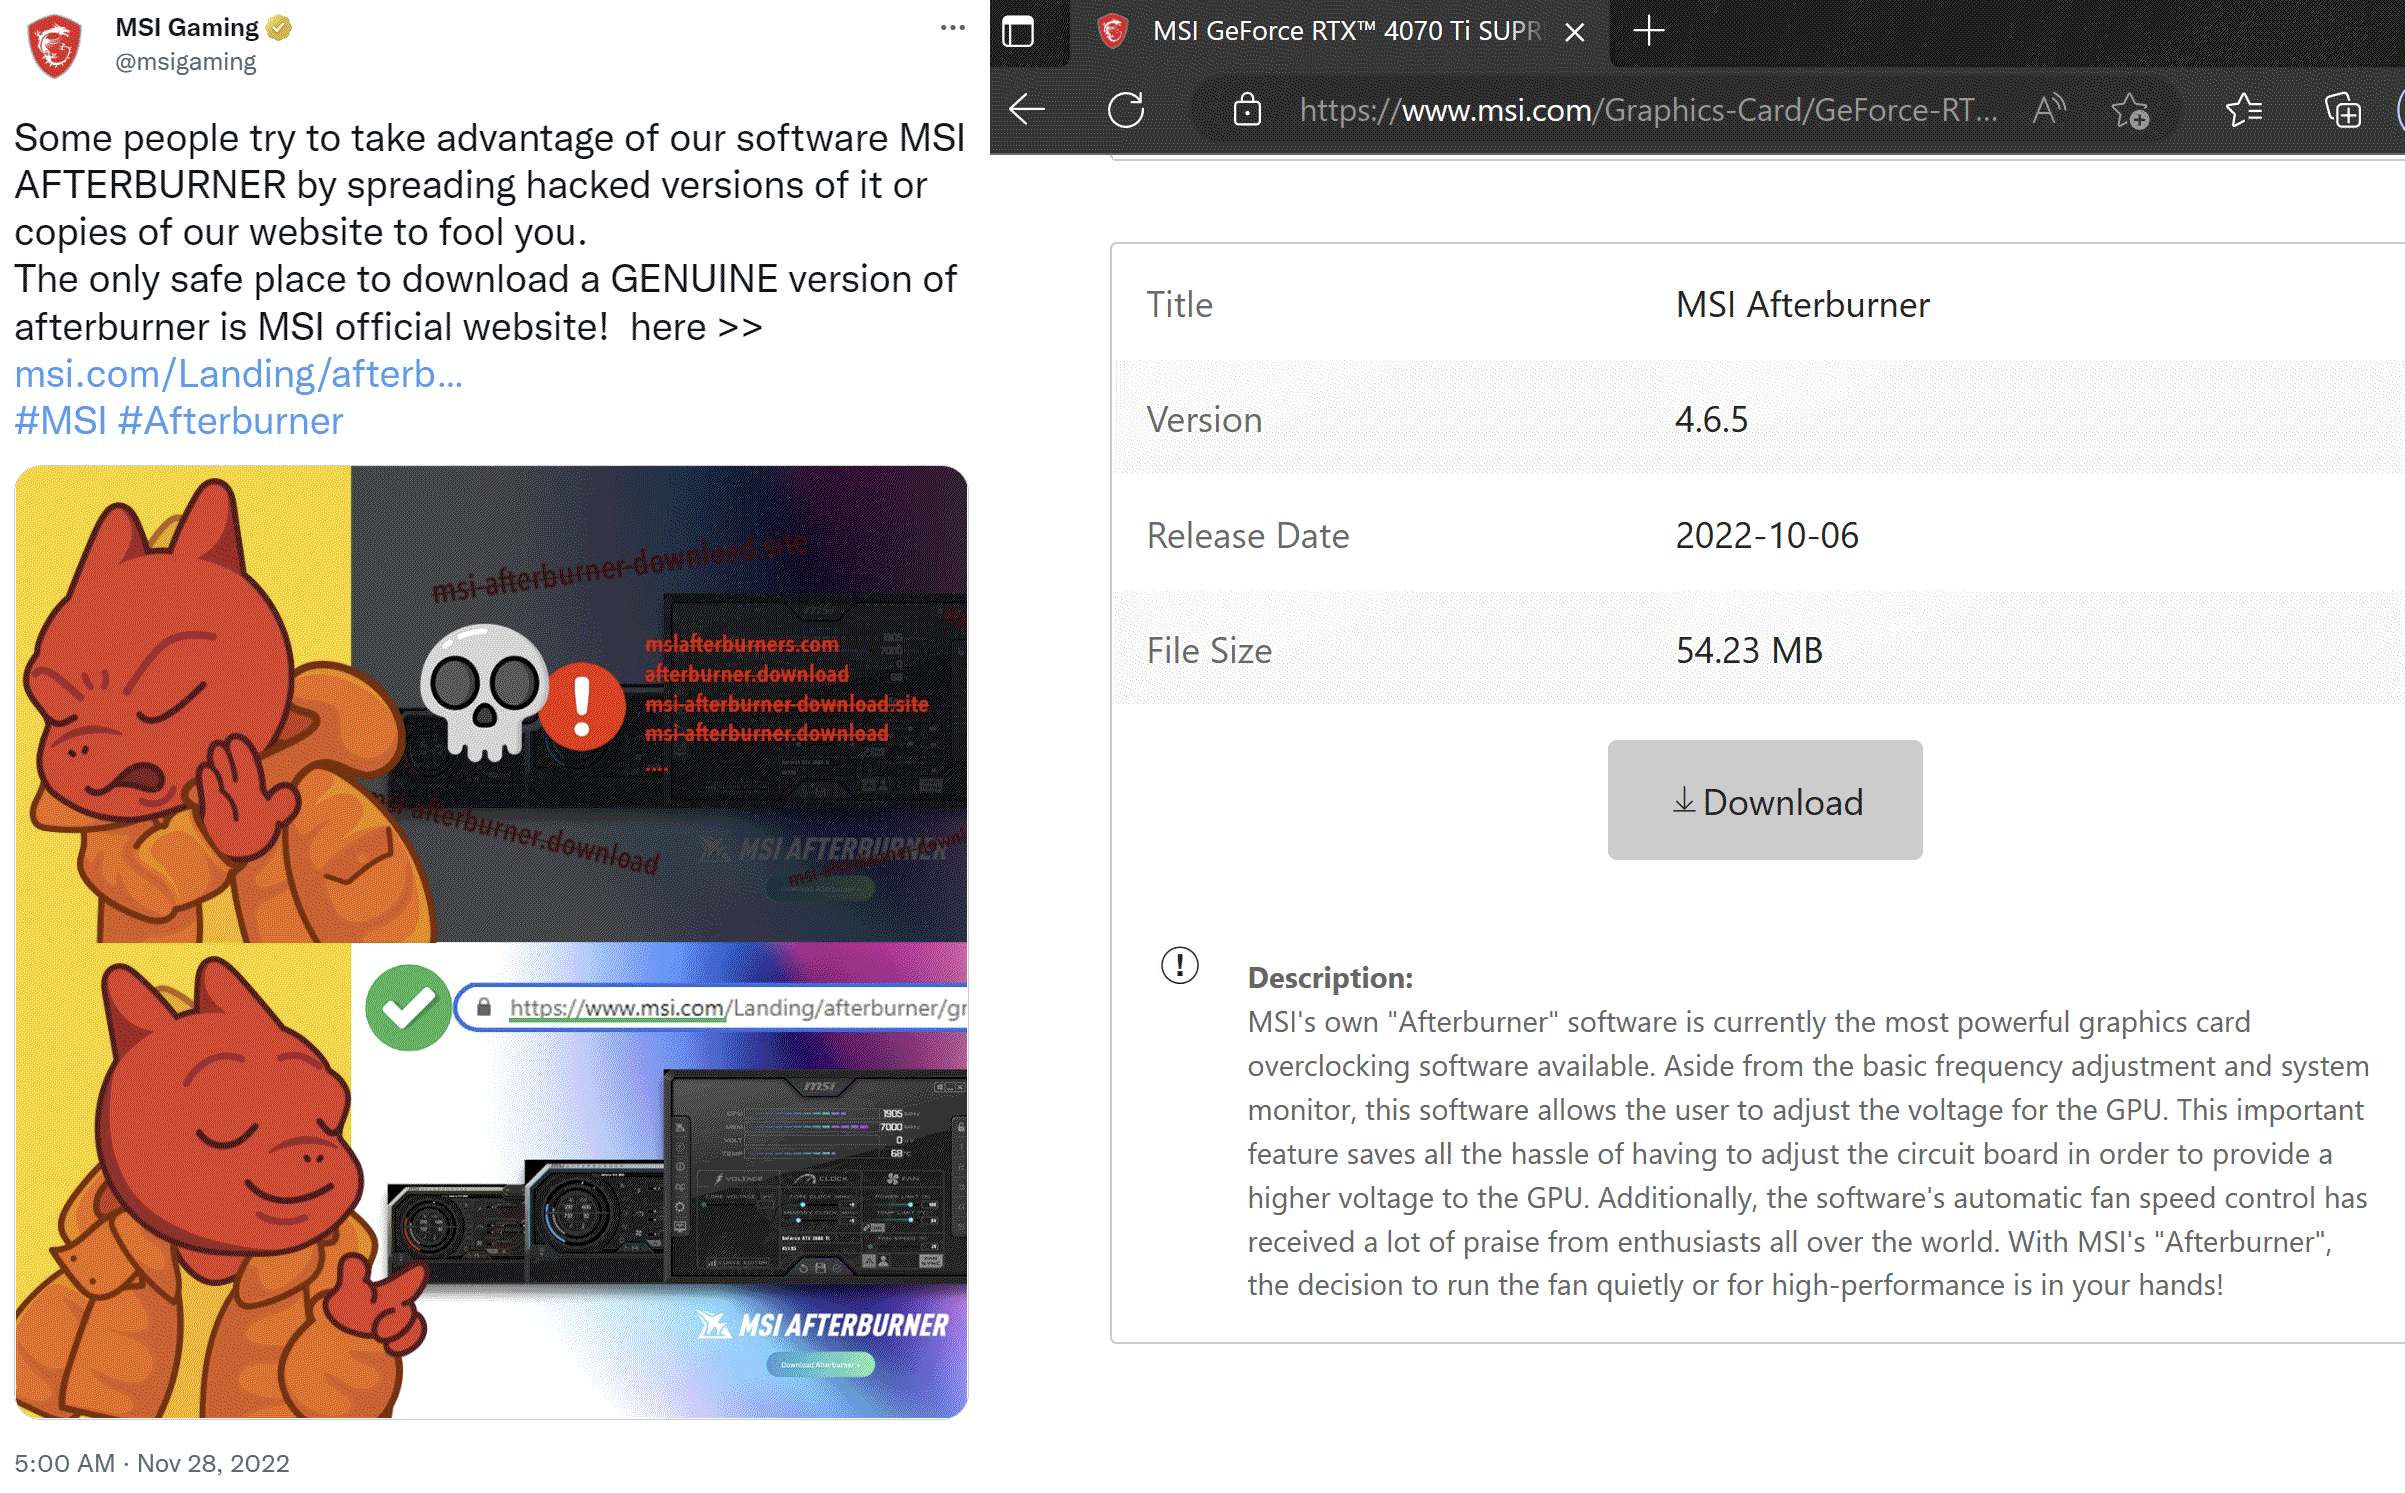The image size is (2405, 1493).
Task: Open the tweet's dragon warning image
Action: [491, 941]
